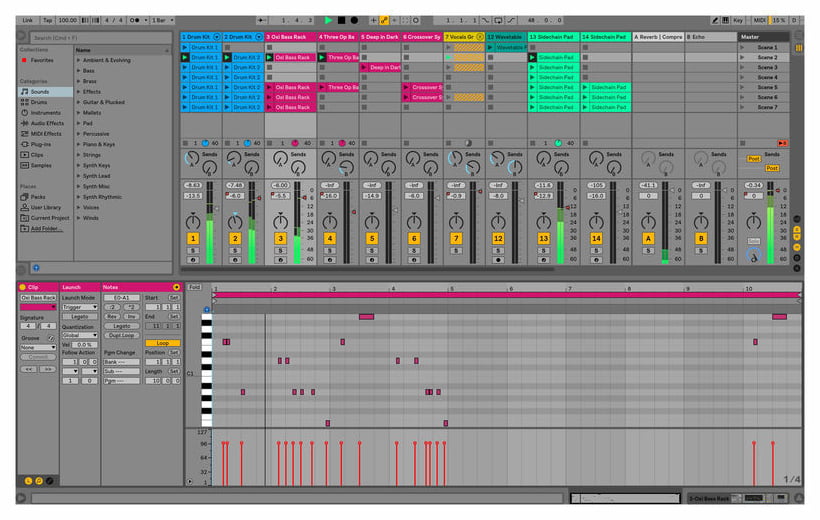Viewport: 820px width, 520px height.
Task: Click the Master Stop All Clips button
Action: point(742,143)
